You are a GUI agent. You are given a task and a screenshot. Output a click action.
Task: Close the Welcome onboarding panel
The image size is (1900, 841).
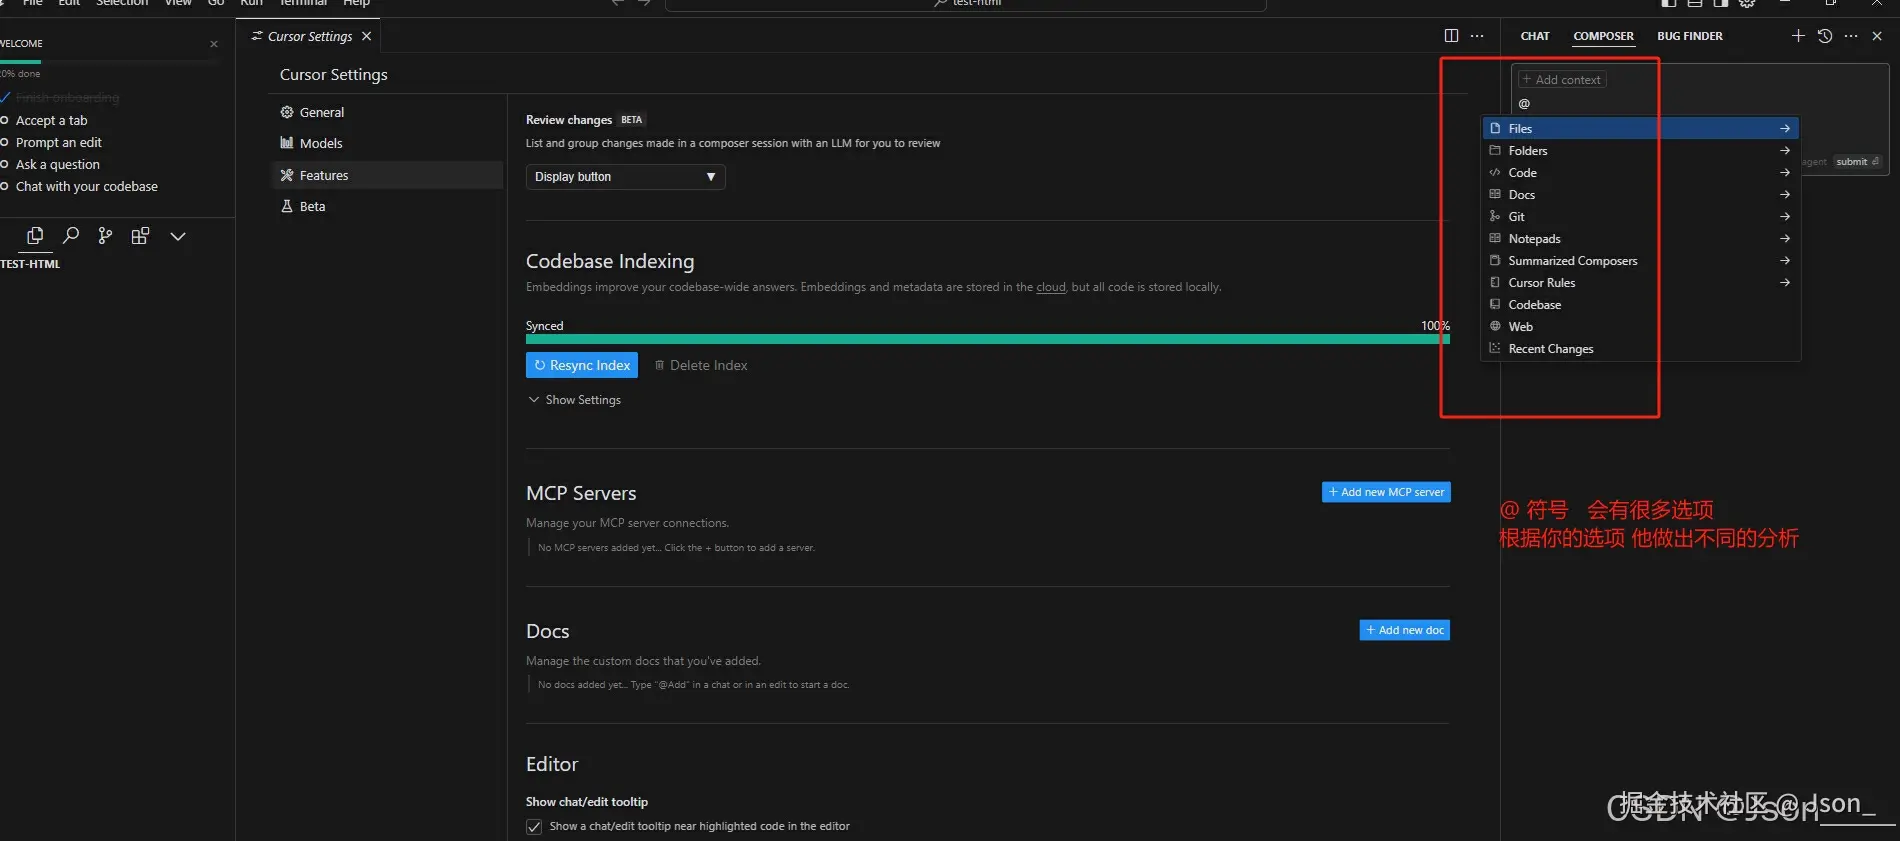tap(214, 44)
